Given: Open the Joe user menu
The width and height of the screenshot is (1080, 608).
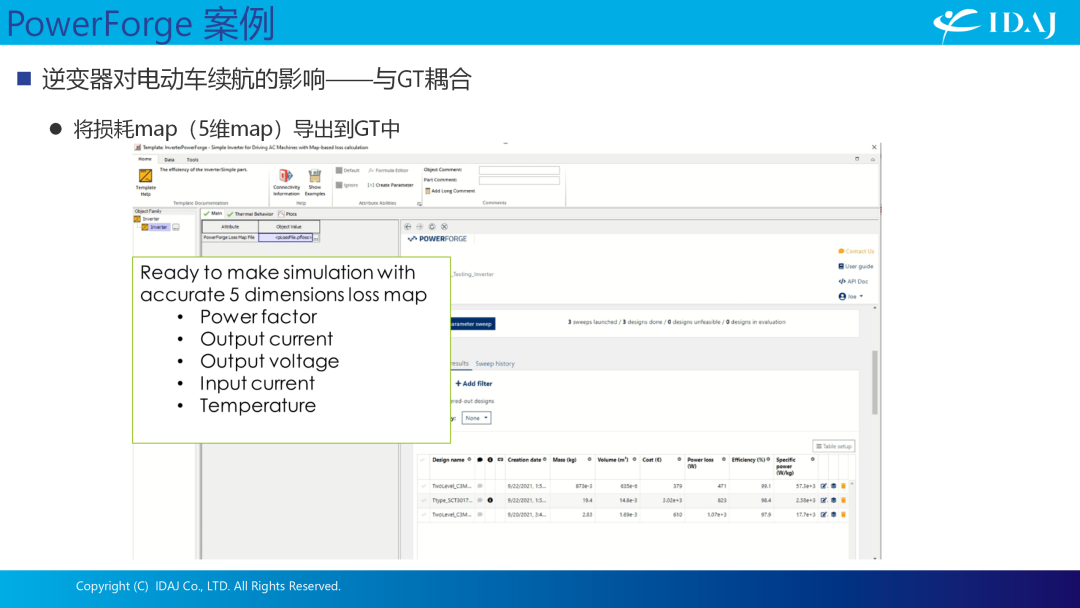Looking at the screenshot, I should point(851,297).
